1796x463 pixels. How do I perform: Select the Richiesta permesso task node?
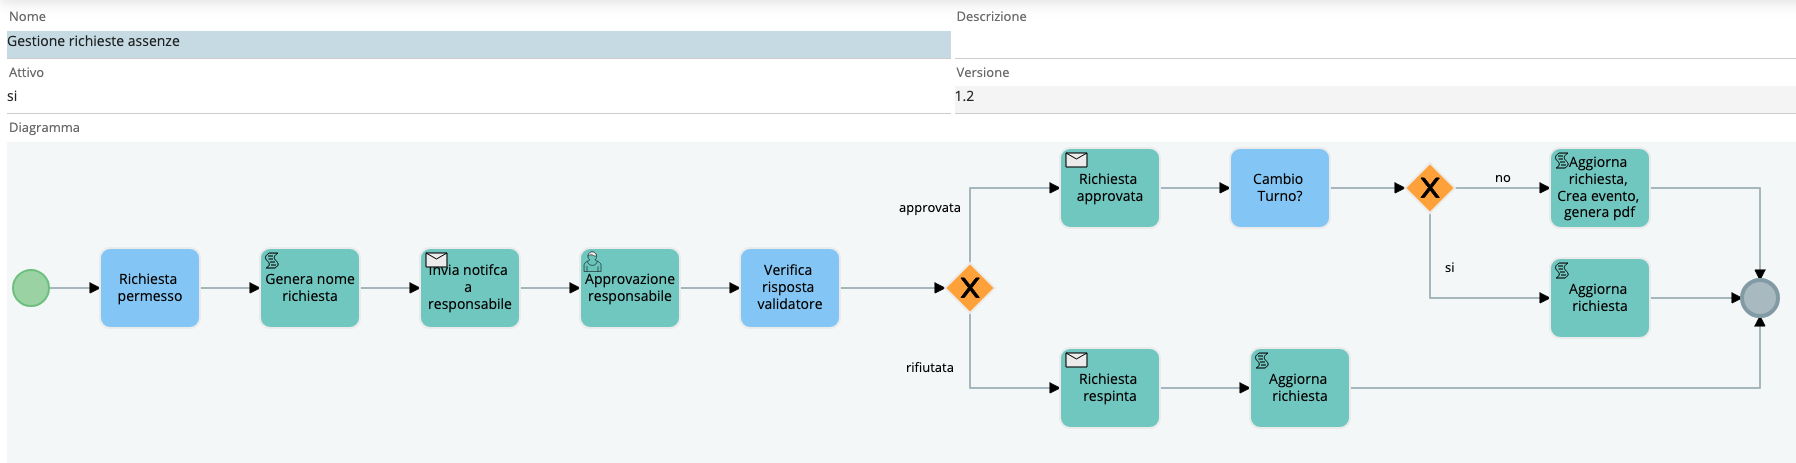coord(150,288)
